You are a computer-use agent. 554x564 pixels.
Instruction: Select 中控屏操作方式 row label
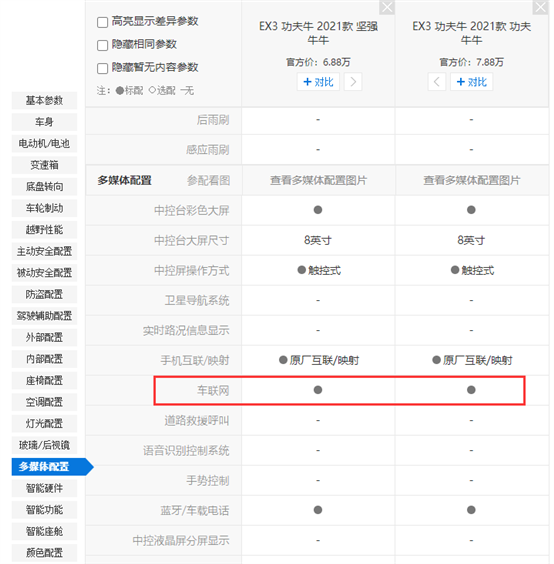pyautogui.click(x=191, y=271)
